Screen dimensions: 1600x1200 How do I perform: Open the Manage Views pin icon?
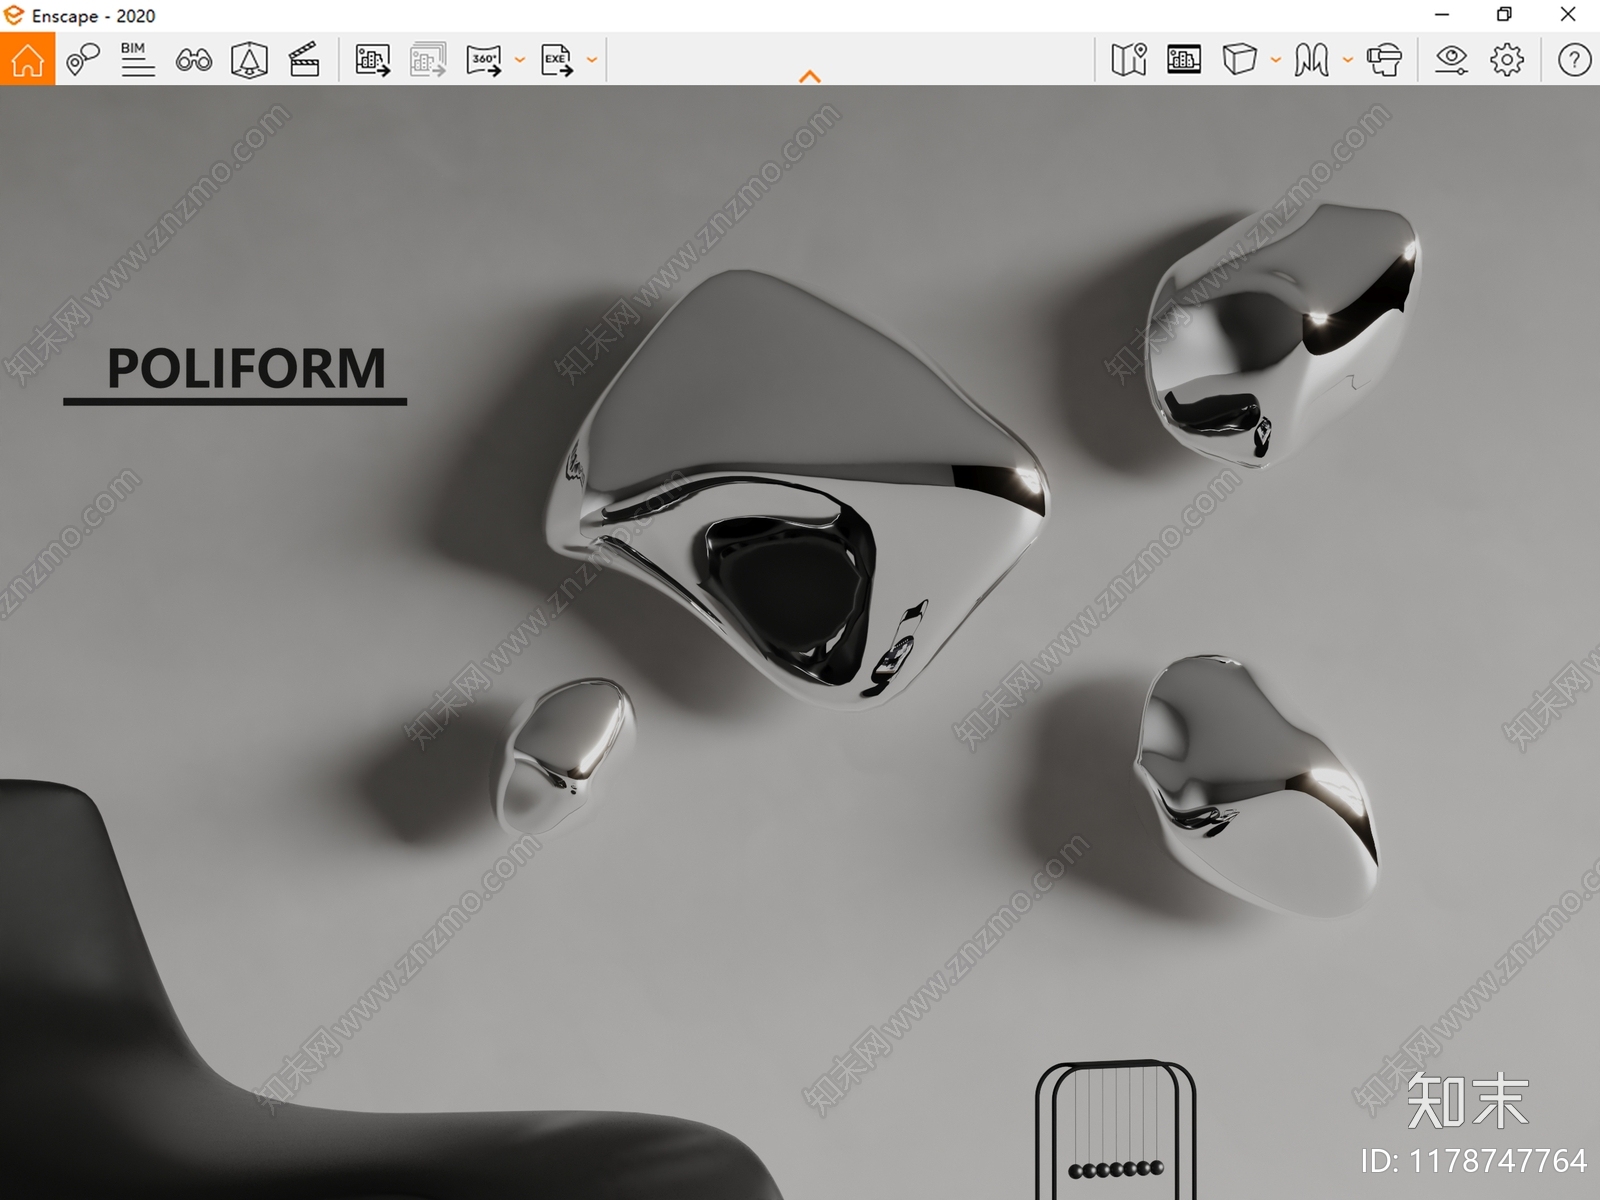pyautogui.click(x=83, y=60)
